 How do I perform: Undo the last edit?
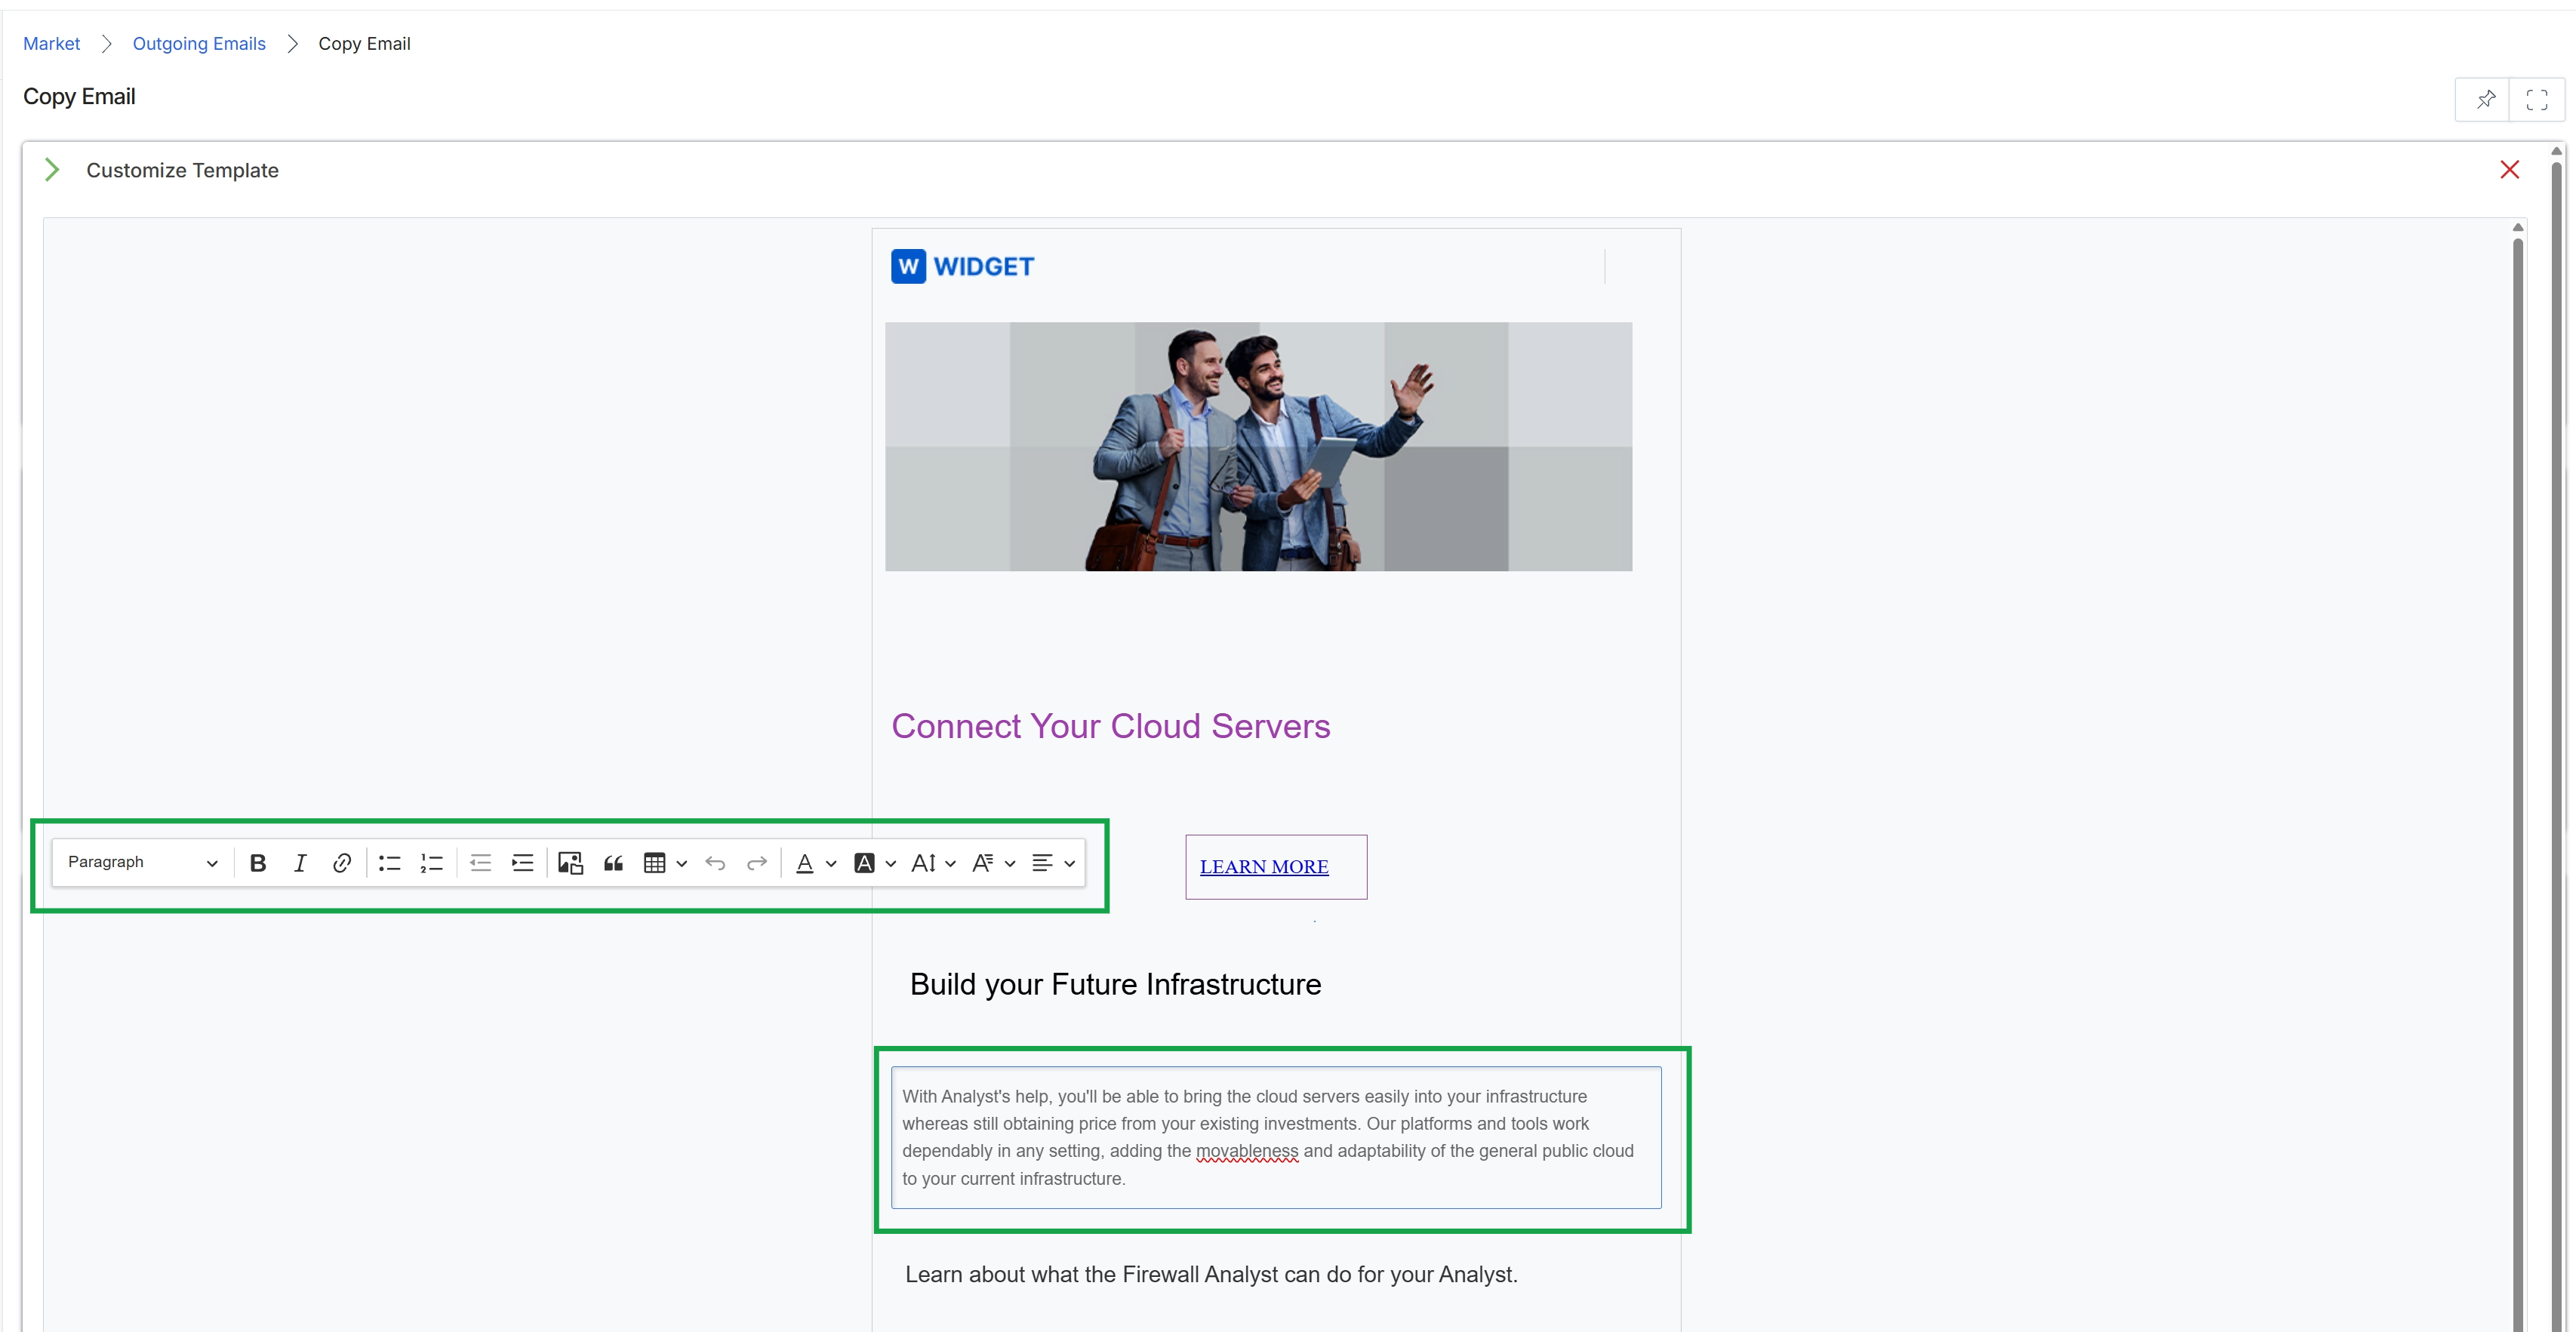[x=715, y=863]
